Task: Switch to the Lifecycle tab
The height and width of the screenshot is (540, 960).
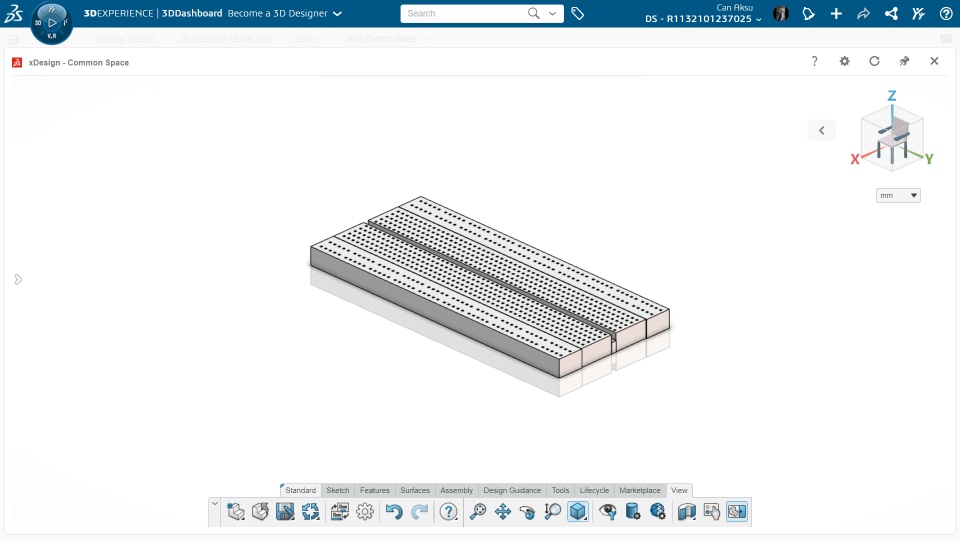Action: (594, 490)
